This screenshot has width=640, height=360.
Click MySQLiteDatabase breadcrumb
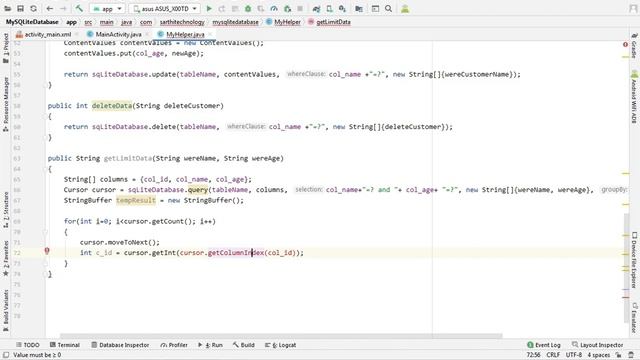(x=32, y=22)
